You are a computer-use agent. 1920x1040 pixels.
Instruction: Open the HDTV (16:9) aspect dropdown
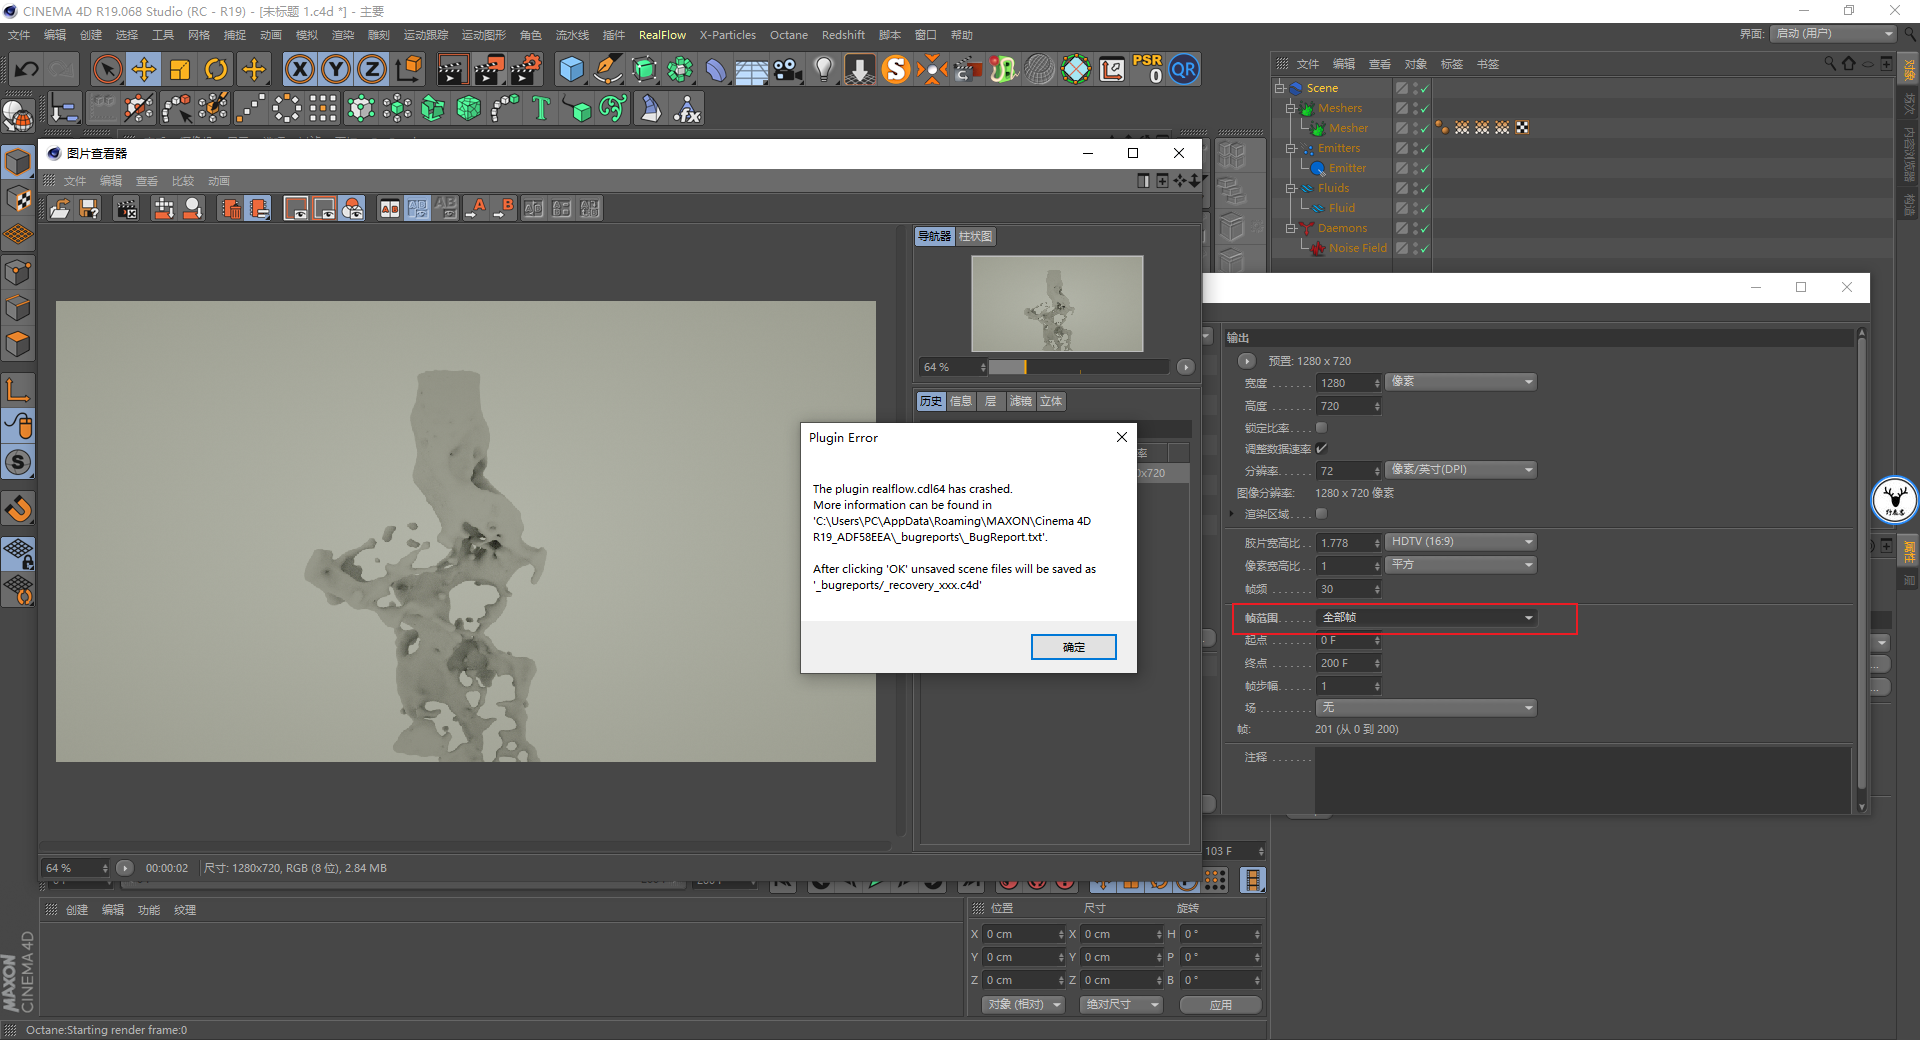1461,542
